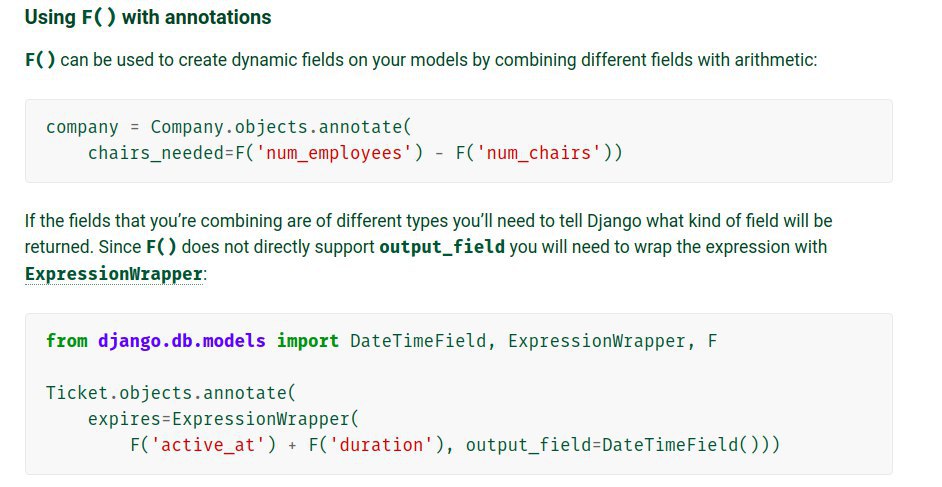Click the 'num_employees' string in the code

pyautogui.click(x=338, y=153)
